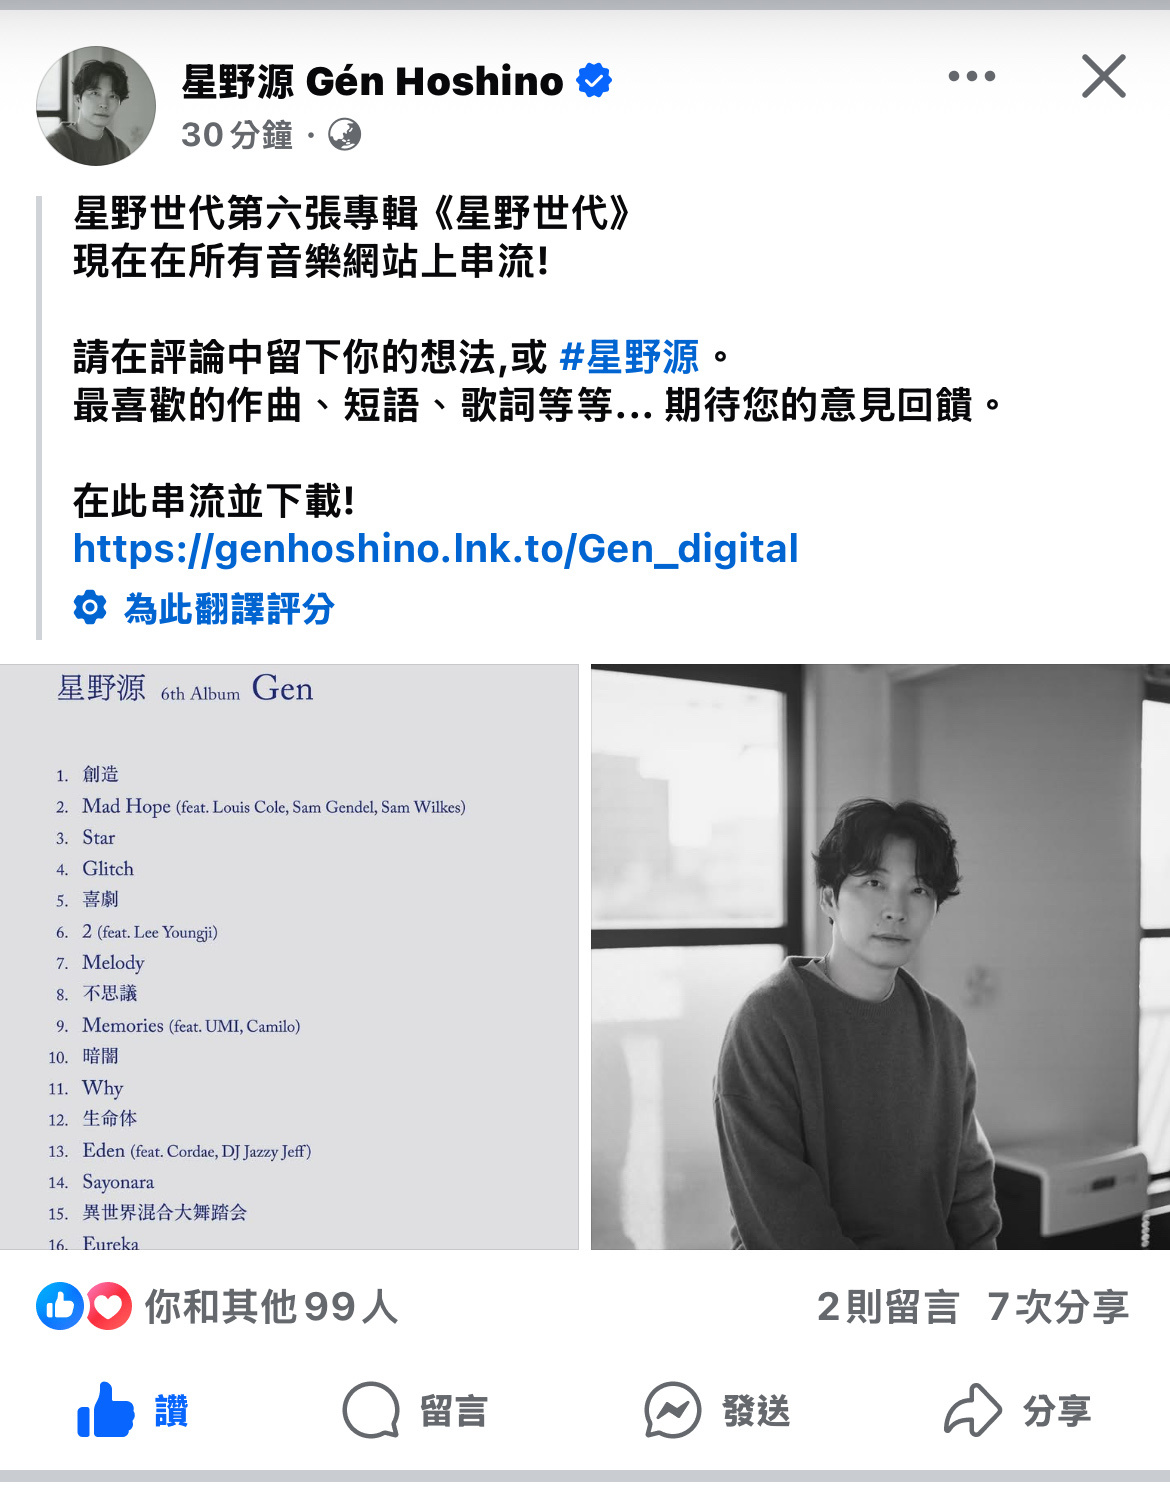Screen dimensions: 1170x1490
Task: Open 星野源 Gén Hoshino page name
Action: click(x=373, y=81)
